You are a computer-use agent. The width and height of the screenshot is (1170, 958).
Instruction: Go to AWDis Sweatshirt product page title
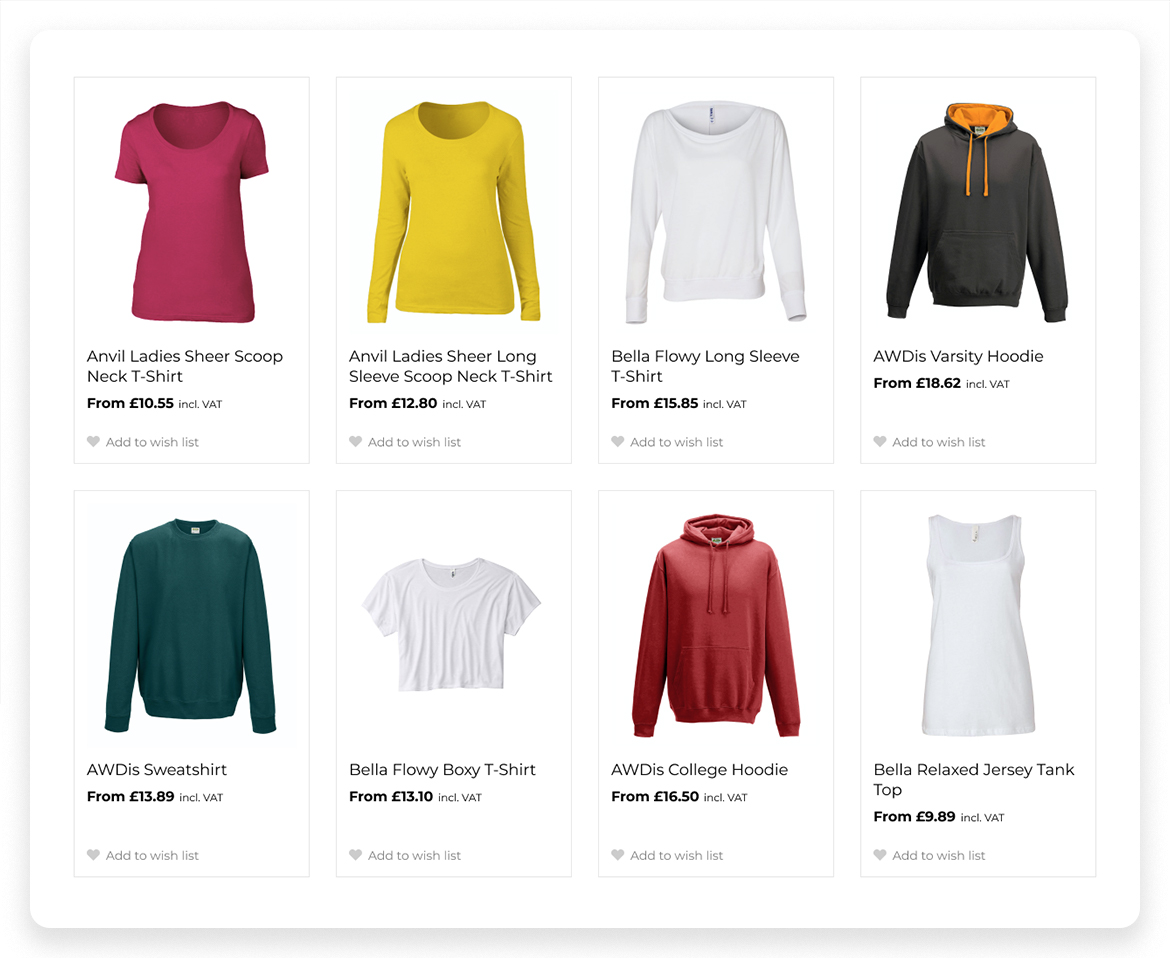click(157, 769)
